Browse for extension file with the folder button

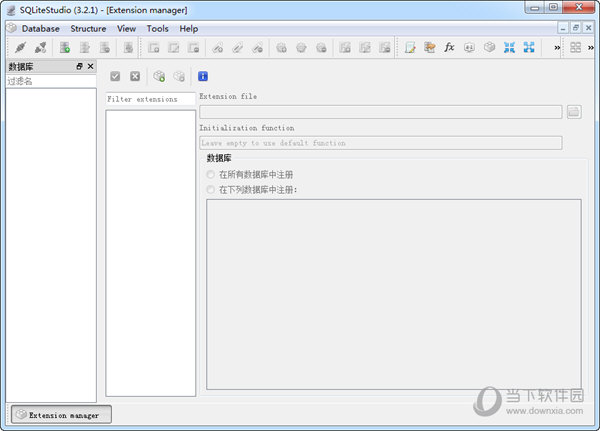[574, 112]
